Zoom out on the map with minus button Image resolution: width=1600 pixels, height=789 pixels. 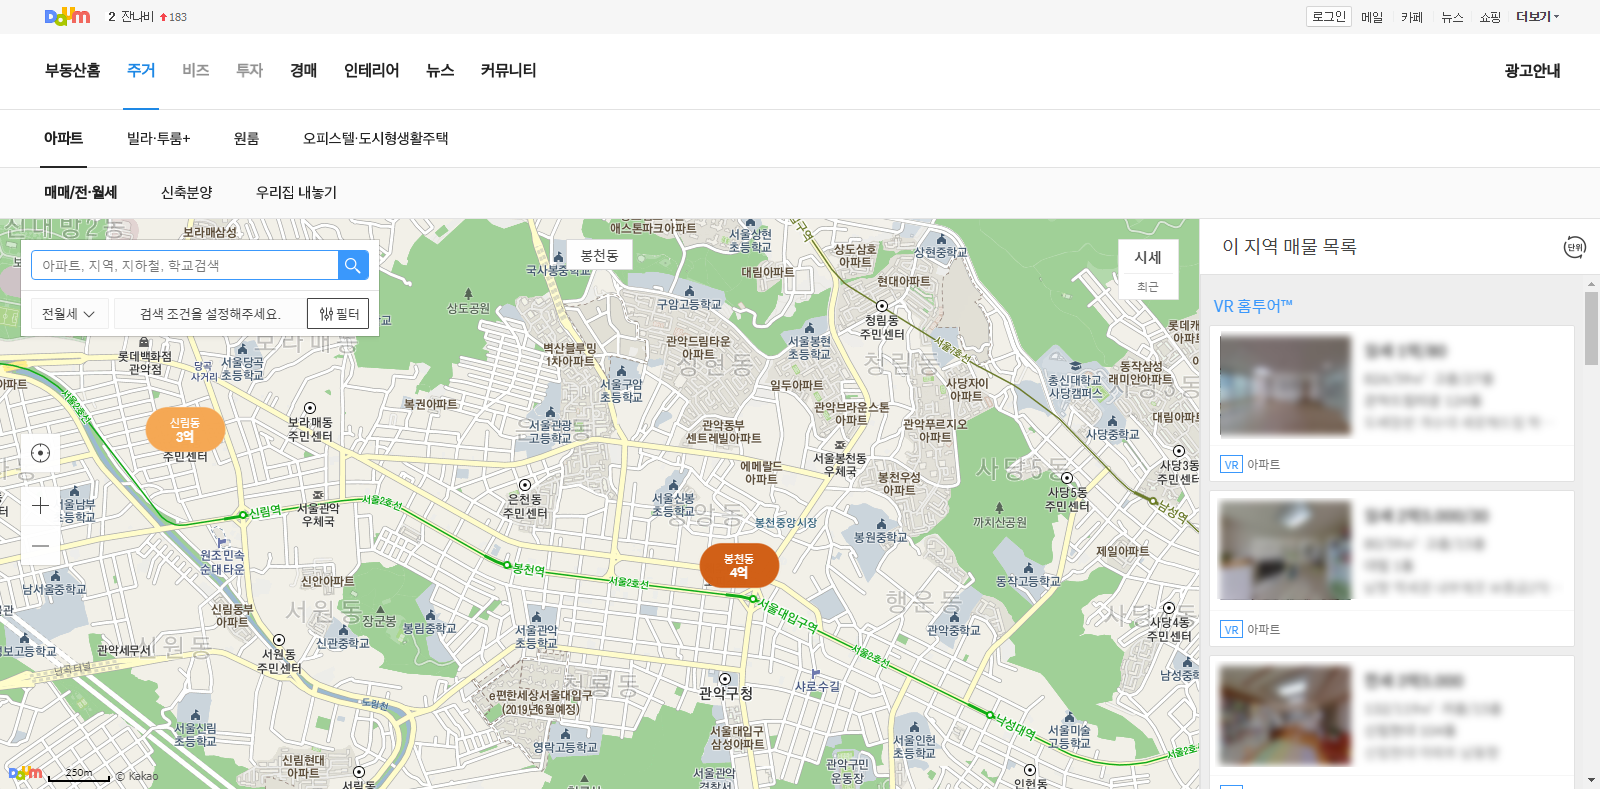(x=40, y=546)
